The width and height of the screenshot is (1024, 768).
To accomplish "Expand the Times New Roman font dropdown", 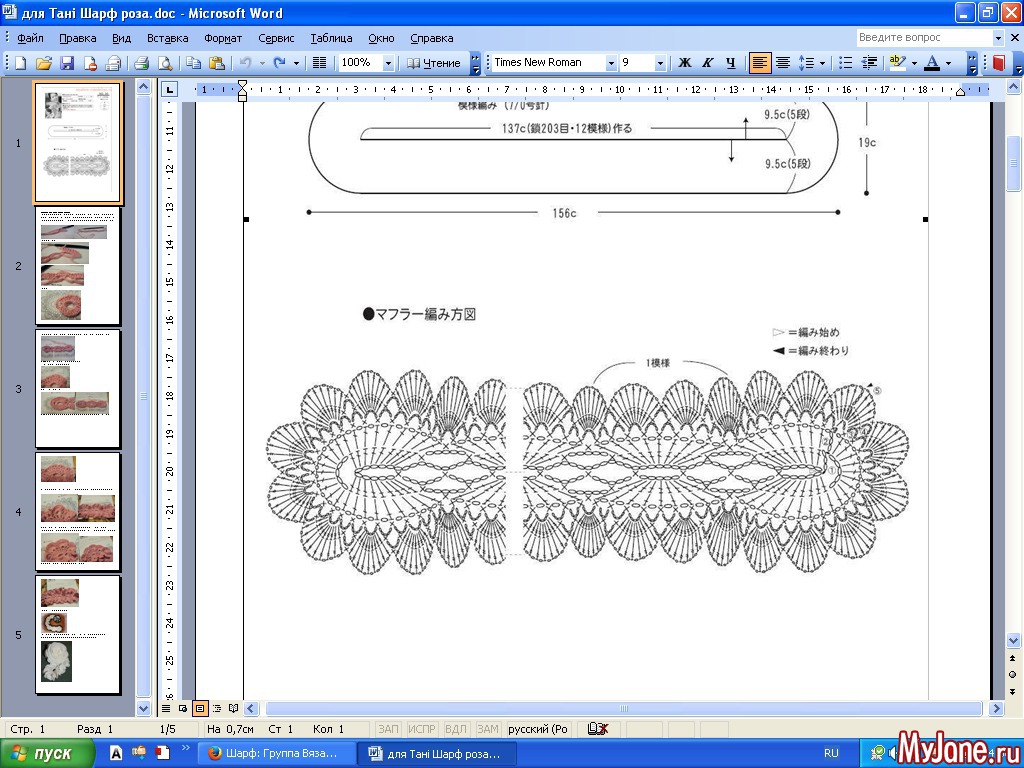I will coord(611,63).
